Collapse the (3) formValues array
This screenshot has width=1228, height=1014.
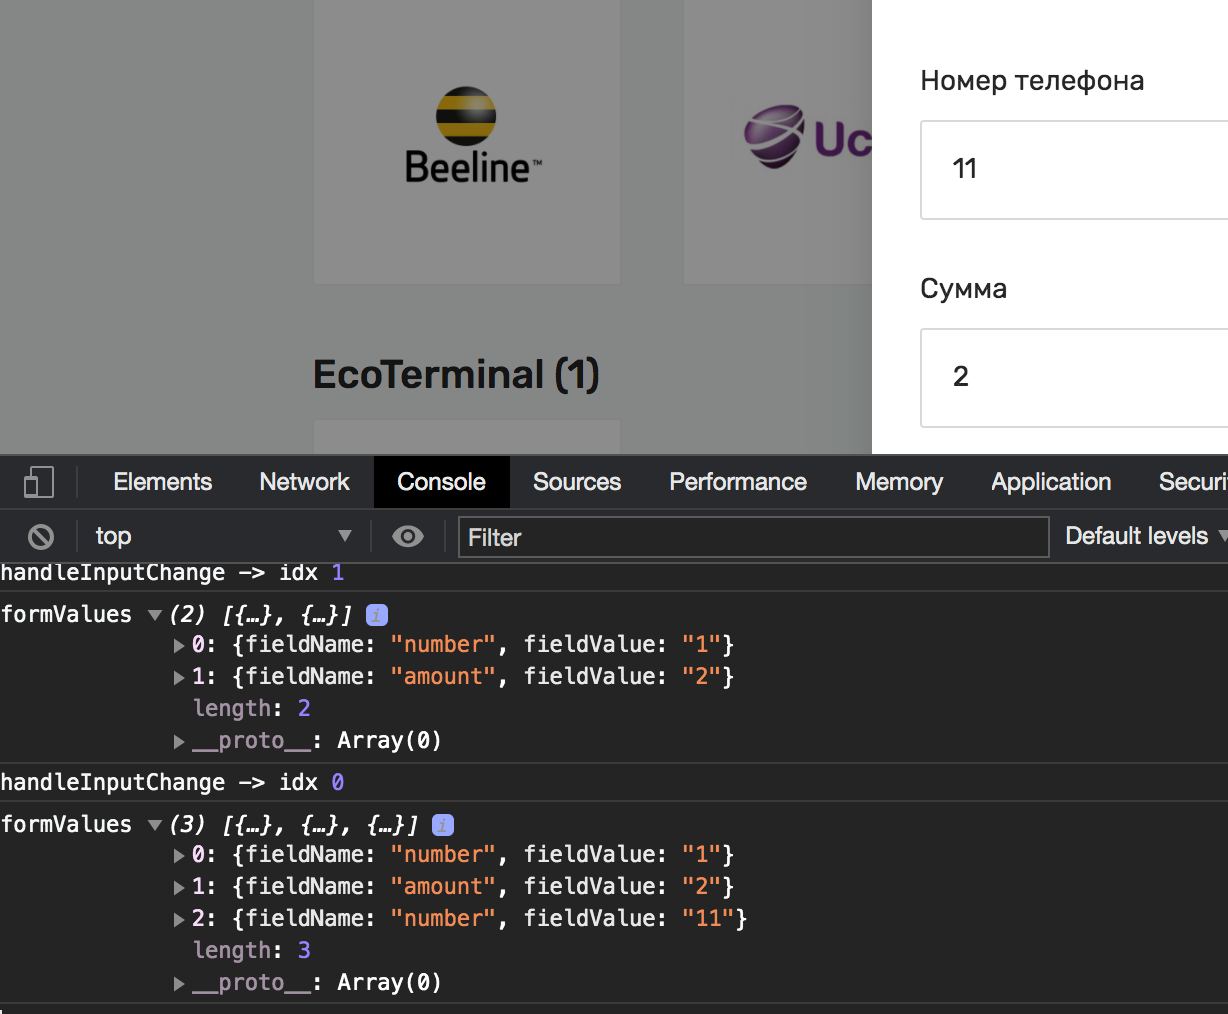[155, 825]
